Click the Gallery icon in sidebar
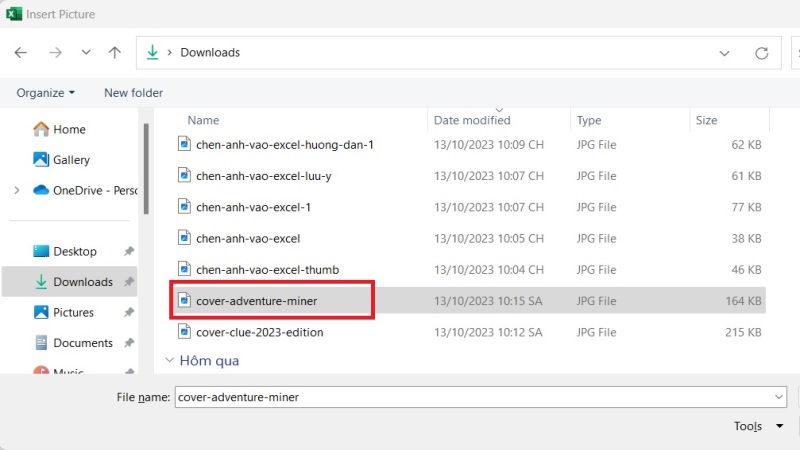This screenshot has width=800, height=450. [x=41, y=160]
